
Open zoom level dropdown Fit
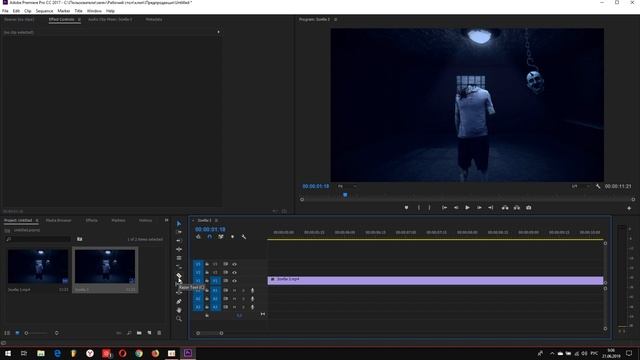click(347, 186)
